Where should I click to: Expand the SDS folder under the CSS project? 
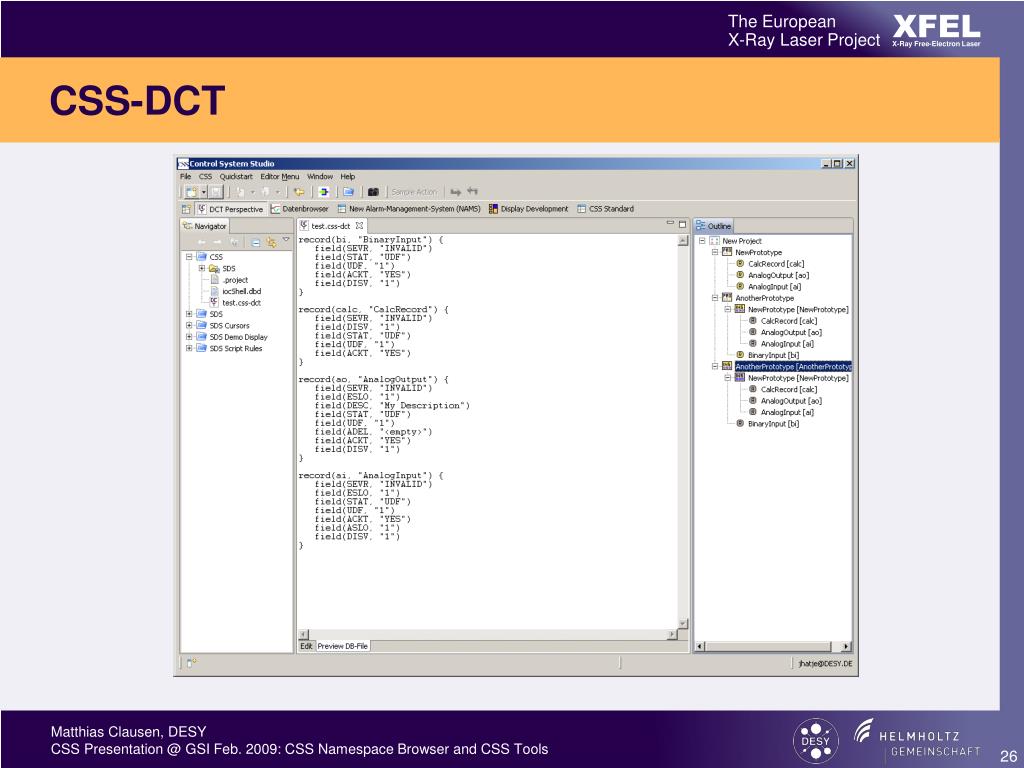[x=202, y=268]
